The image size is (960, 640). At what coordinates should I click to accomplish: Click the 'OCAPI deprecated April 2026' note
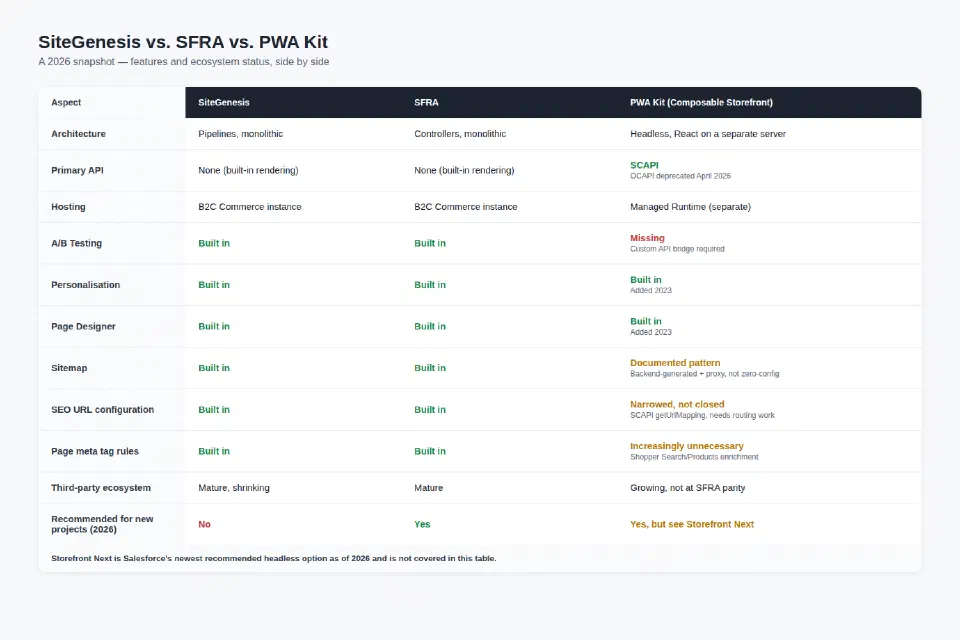[680, 176]
